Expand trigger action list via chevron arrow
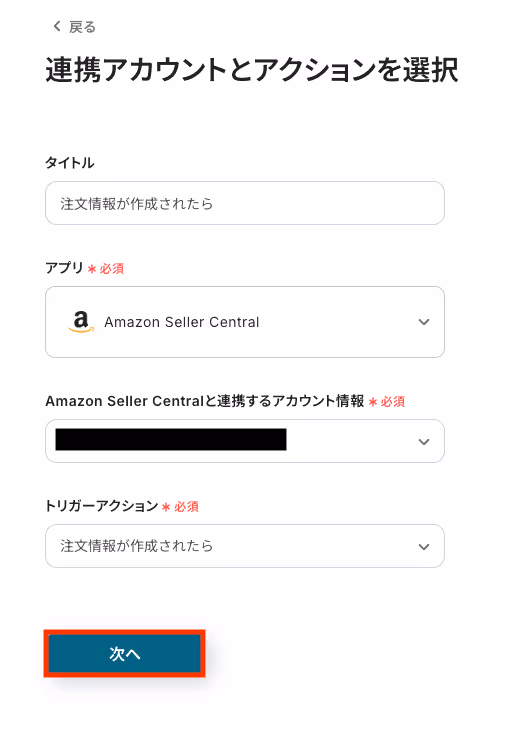 pos(424,547)
